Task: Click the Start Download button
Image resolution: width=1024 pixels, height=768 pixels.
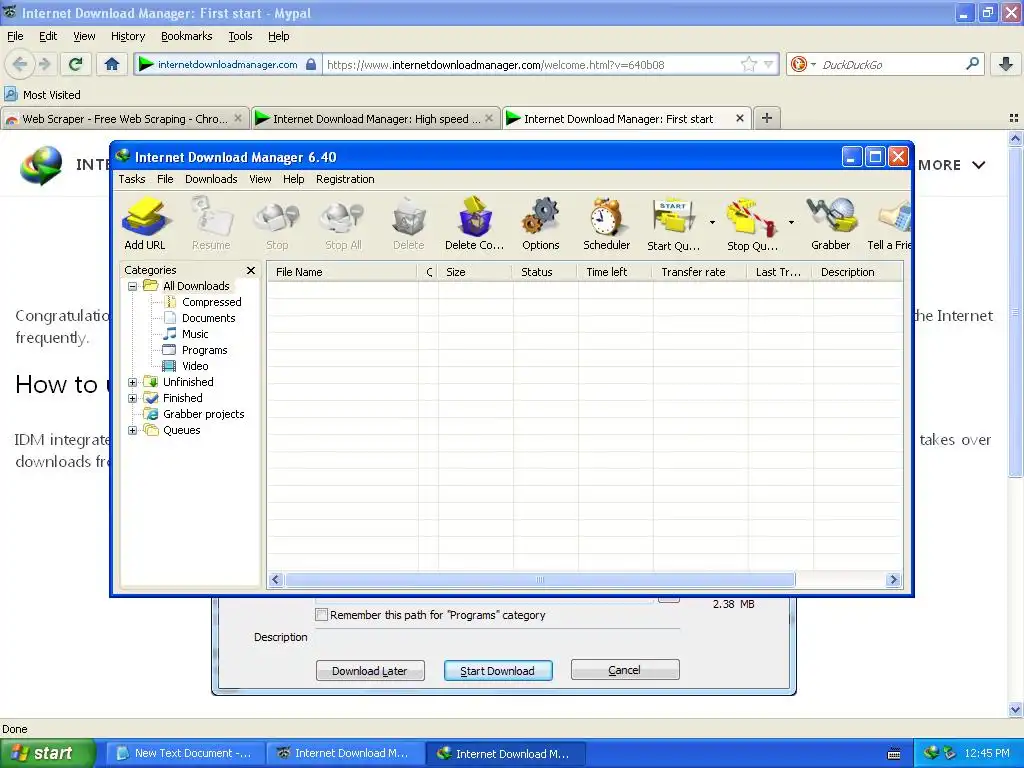Action: [498, 671]
